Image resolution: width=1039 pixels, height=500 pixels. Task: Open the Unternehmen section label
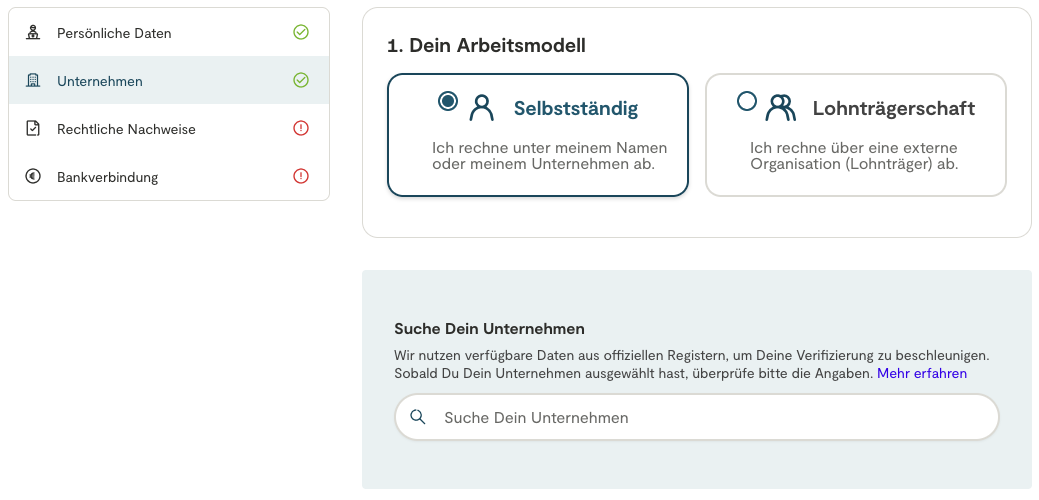tap(100, 81)
